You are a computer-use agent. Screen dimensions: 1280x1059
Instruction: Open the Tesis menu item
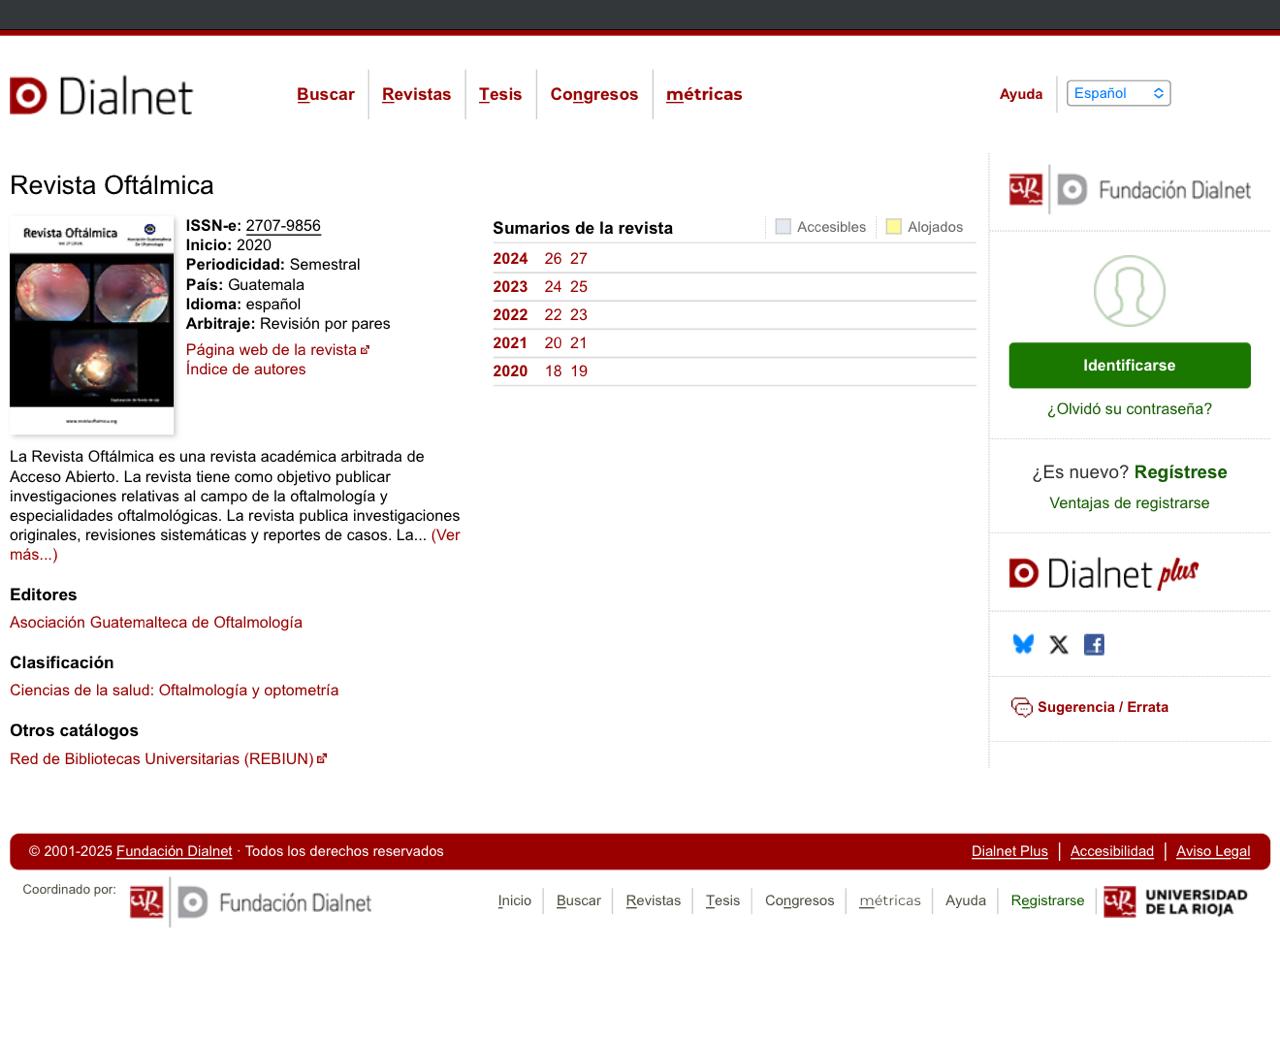500,94
